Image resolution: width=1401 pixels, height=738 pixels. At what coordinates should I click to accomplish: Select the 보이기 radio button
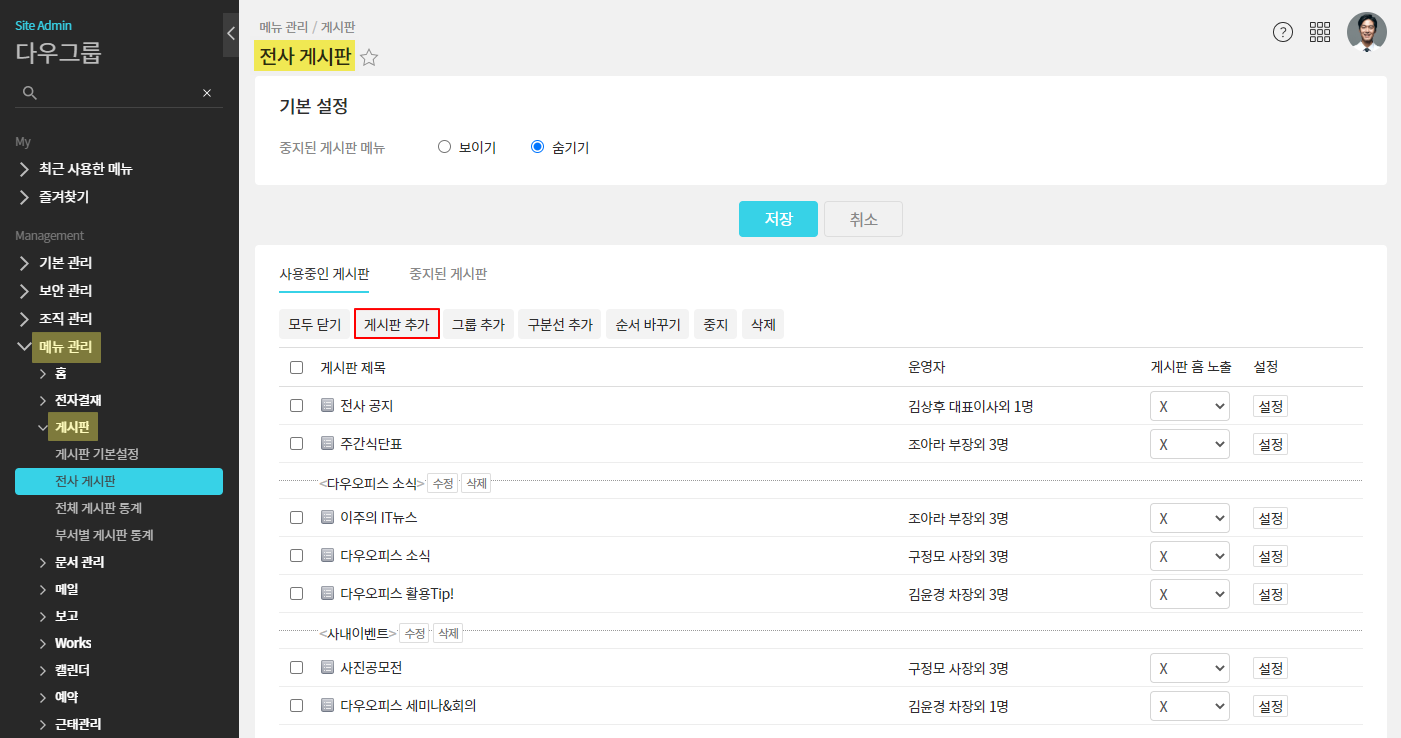(445, 147)
